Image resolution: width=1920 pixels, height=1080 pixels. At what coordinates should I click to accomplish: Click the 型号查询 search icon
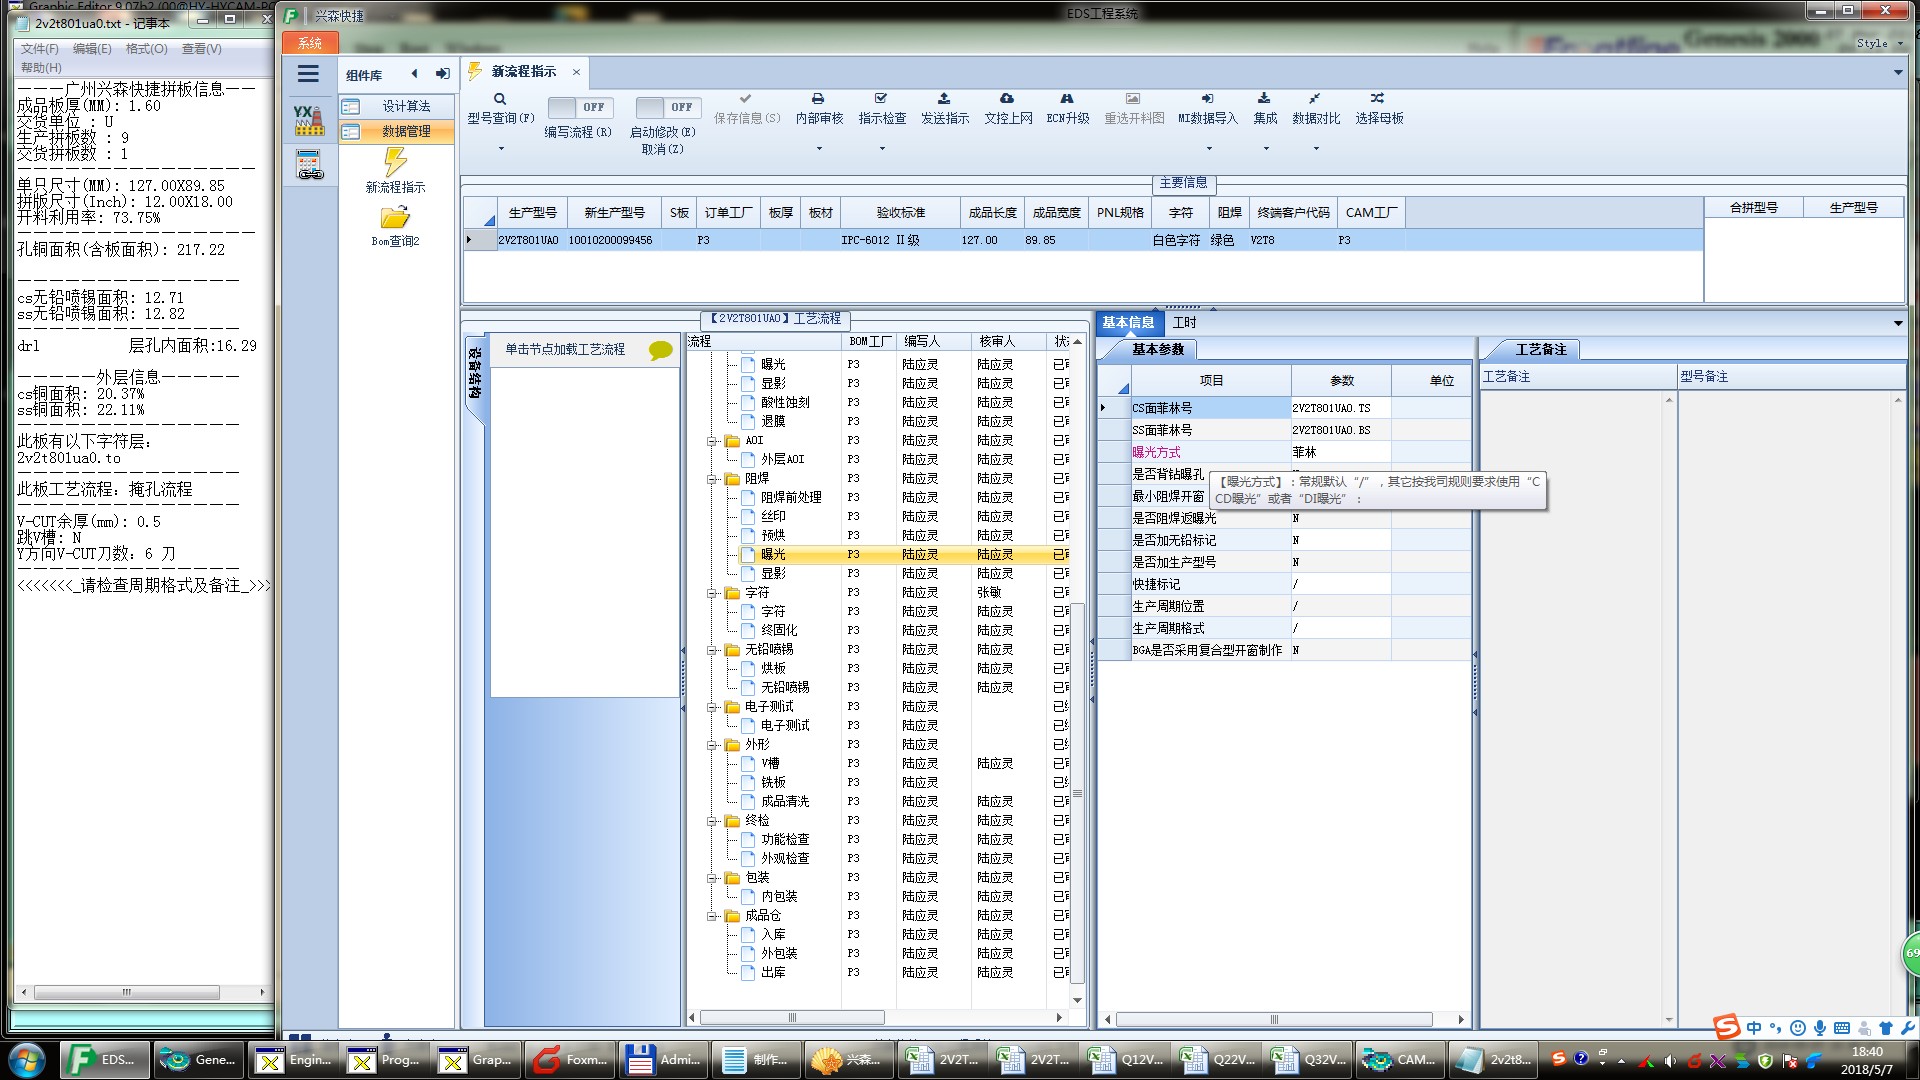tap(500, 99)
